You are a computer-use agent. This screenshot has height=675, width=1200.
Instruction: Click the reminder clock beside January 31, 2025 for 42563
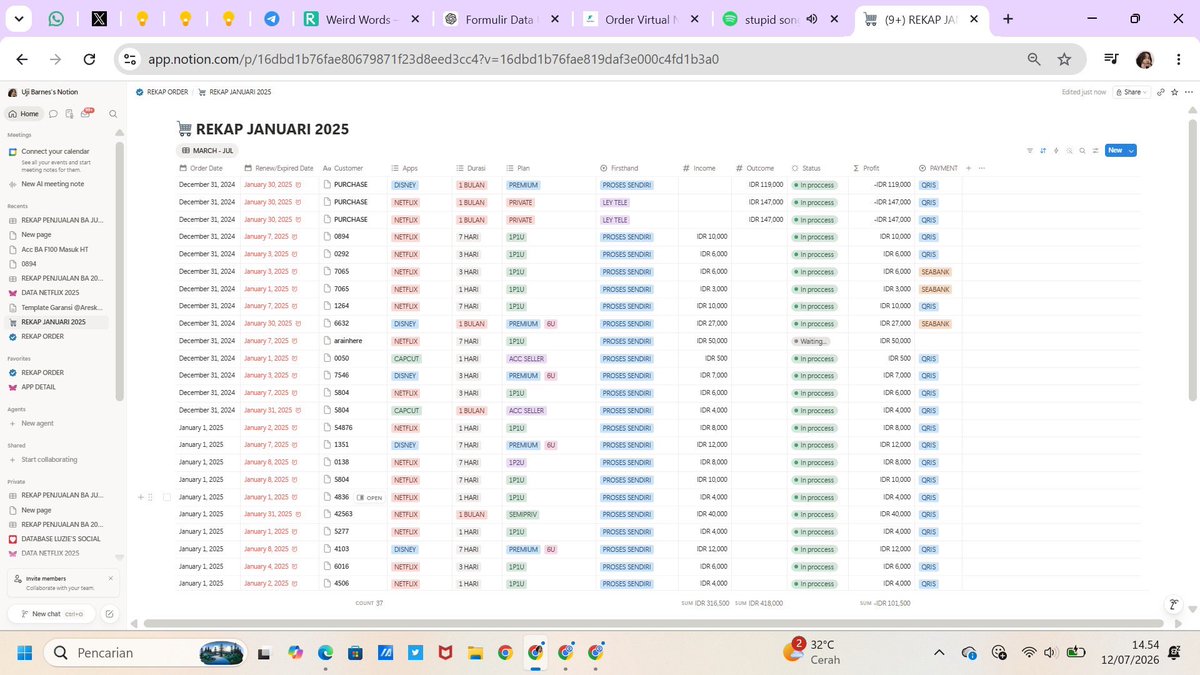coord(297,514)
